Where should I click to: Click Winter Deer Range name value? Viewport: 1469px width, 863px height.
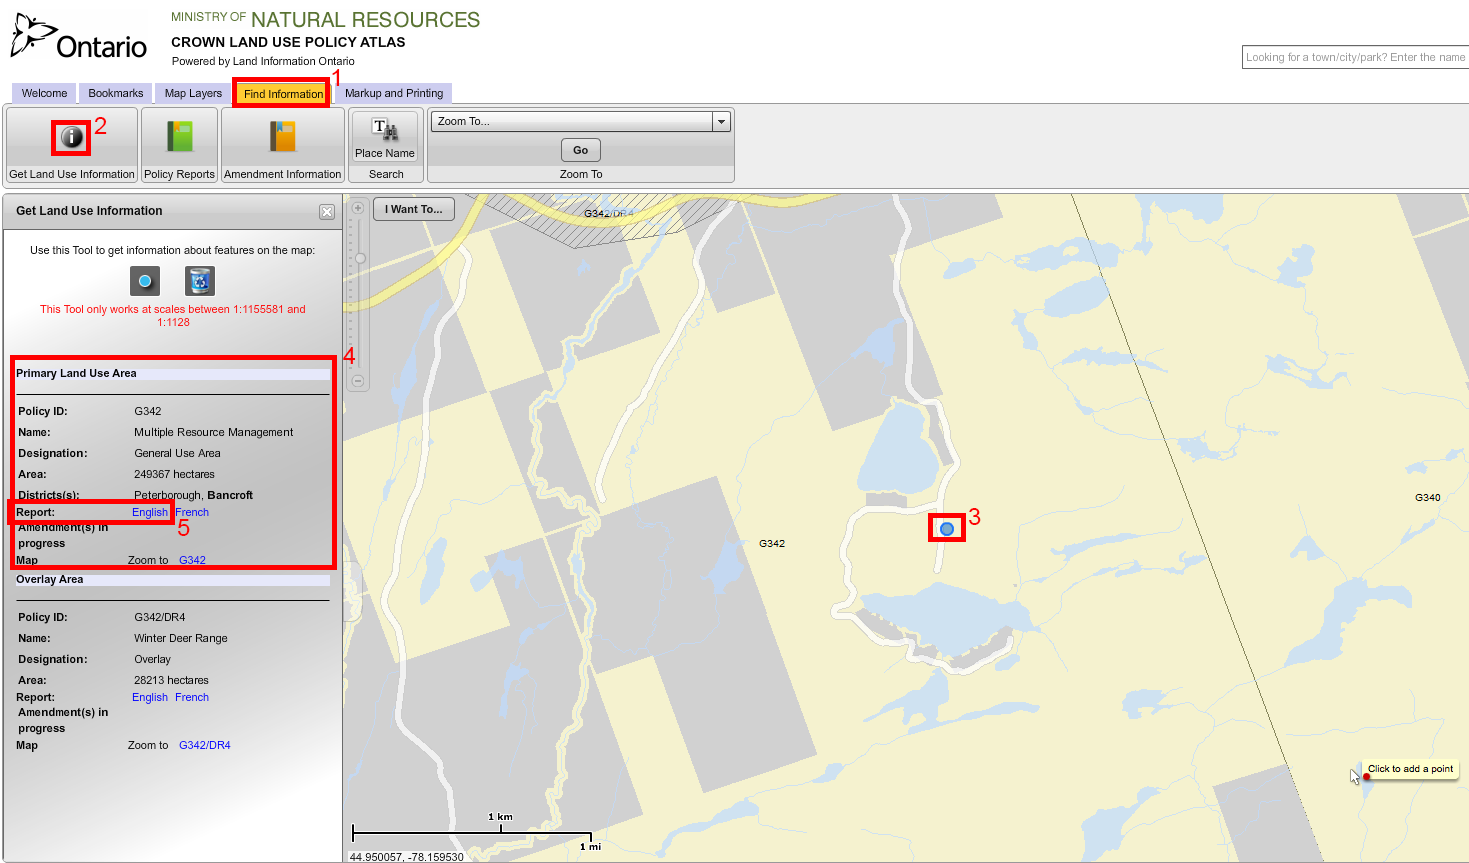coord(181,638)
